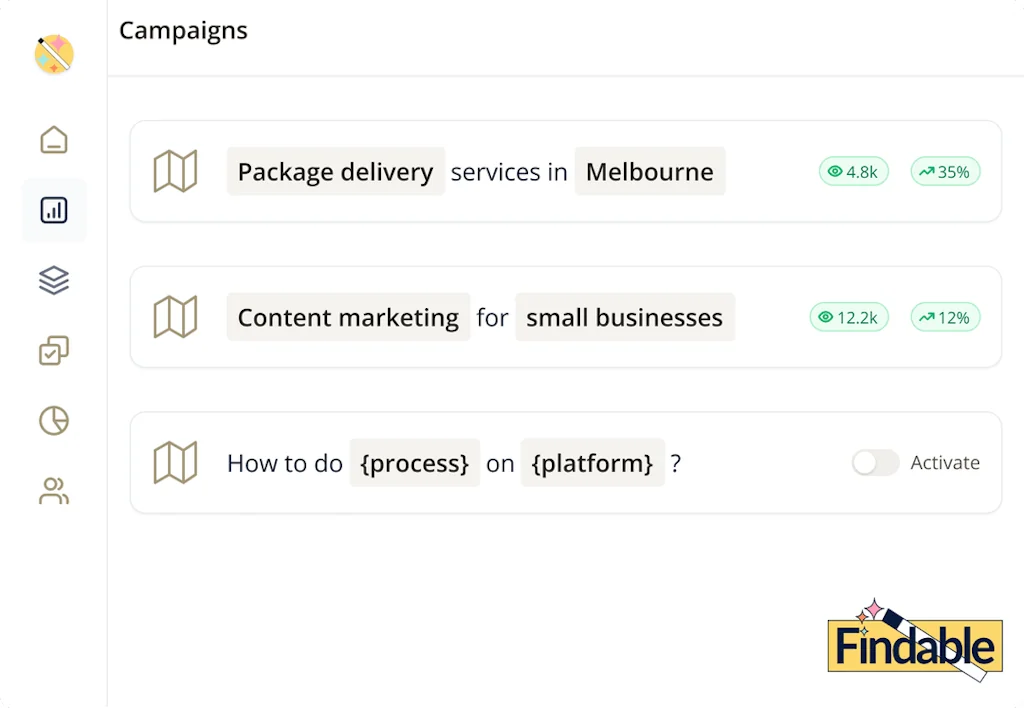This screenshot has height=708, width=1024.
Task: Enable the Activate toggle for the process template
Action: tap(875, 463)
